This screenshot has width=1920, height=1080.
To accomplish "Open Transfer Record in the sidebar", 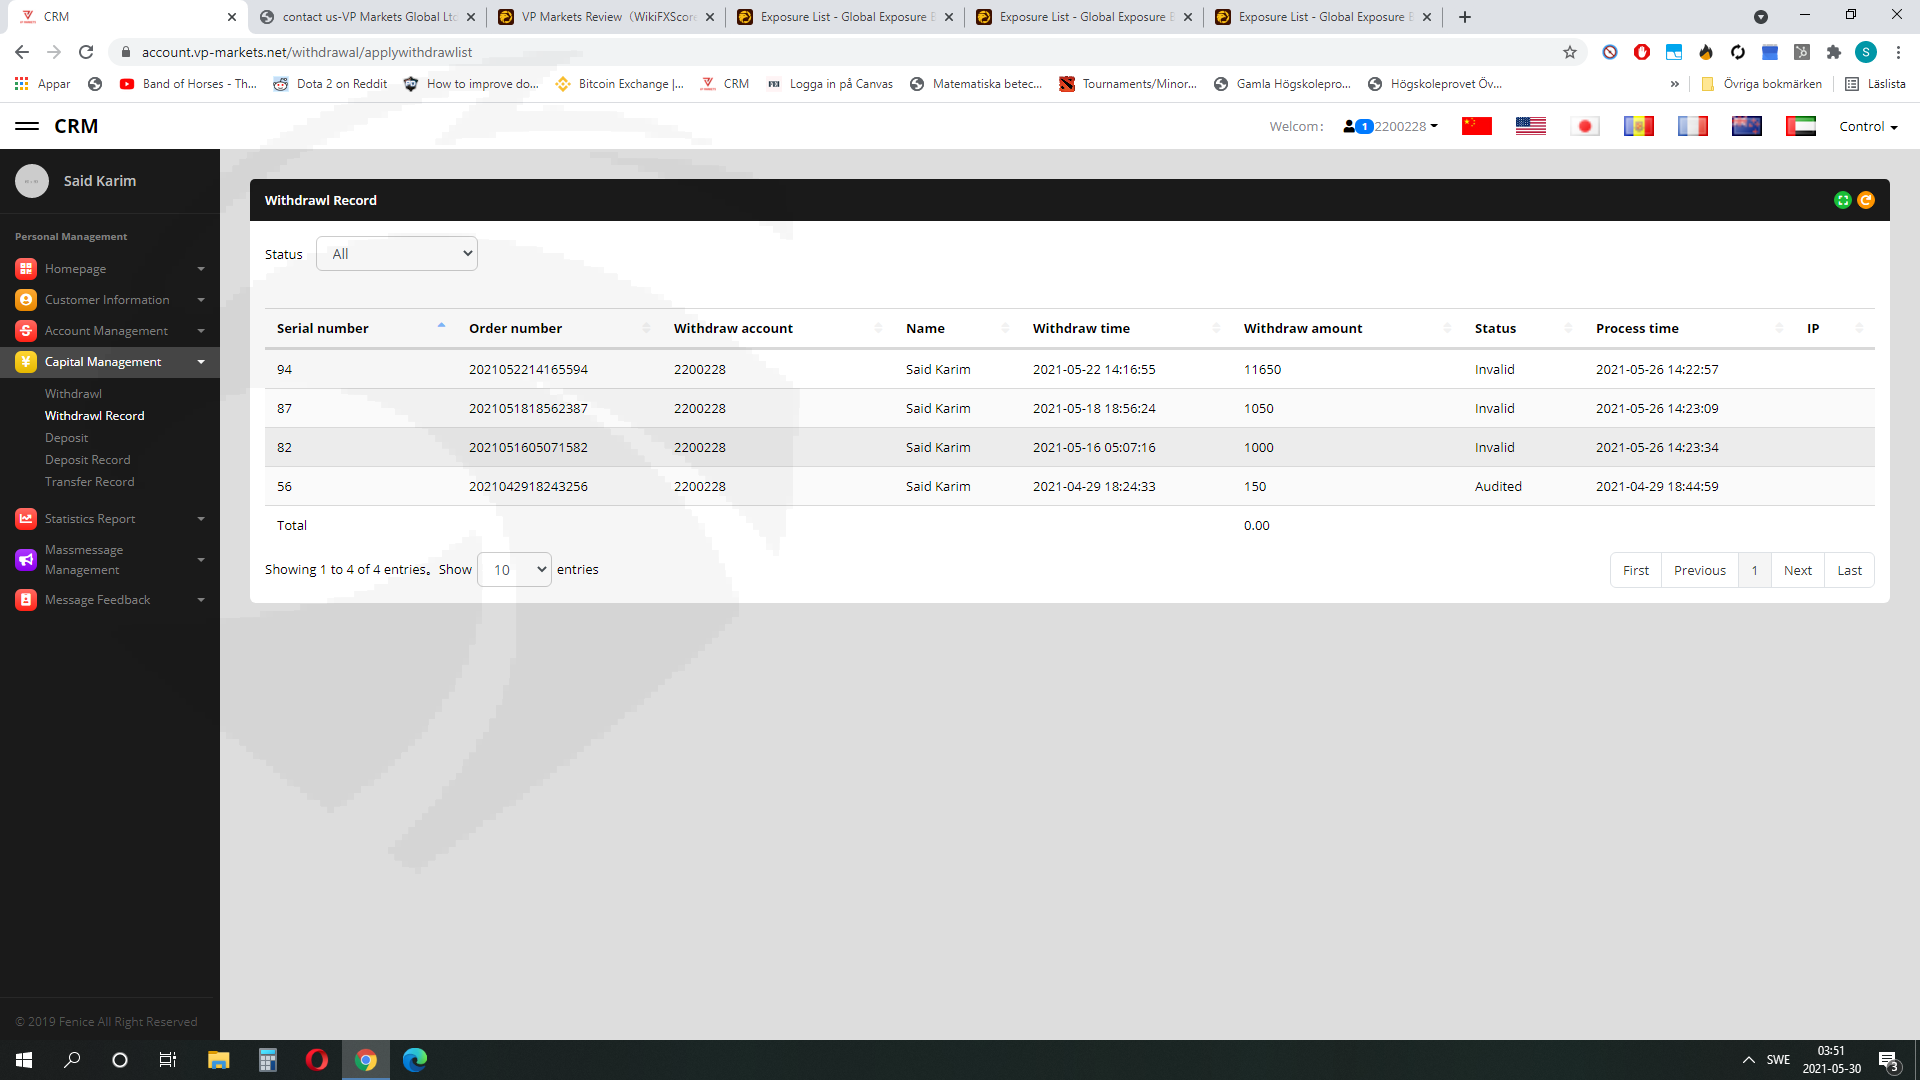I will coord(89,482).
